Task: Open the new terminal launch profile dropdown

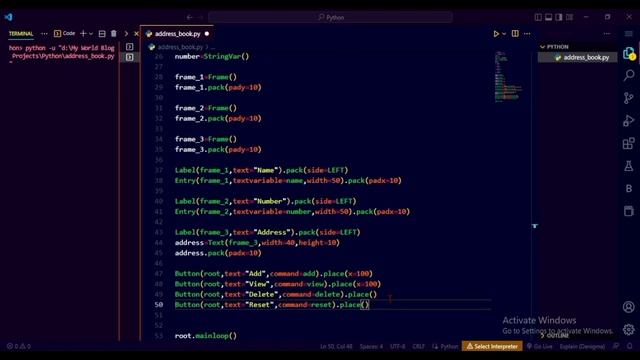Action: click(x=91, y=33)
